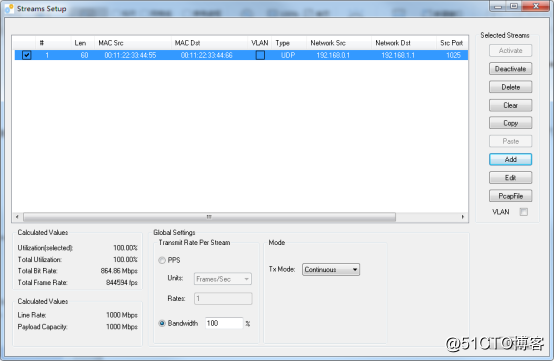Screen dimensions: 554x362
Task: Click the 192.168.0.1 network source cell
Action: tap(333, 55)
